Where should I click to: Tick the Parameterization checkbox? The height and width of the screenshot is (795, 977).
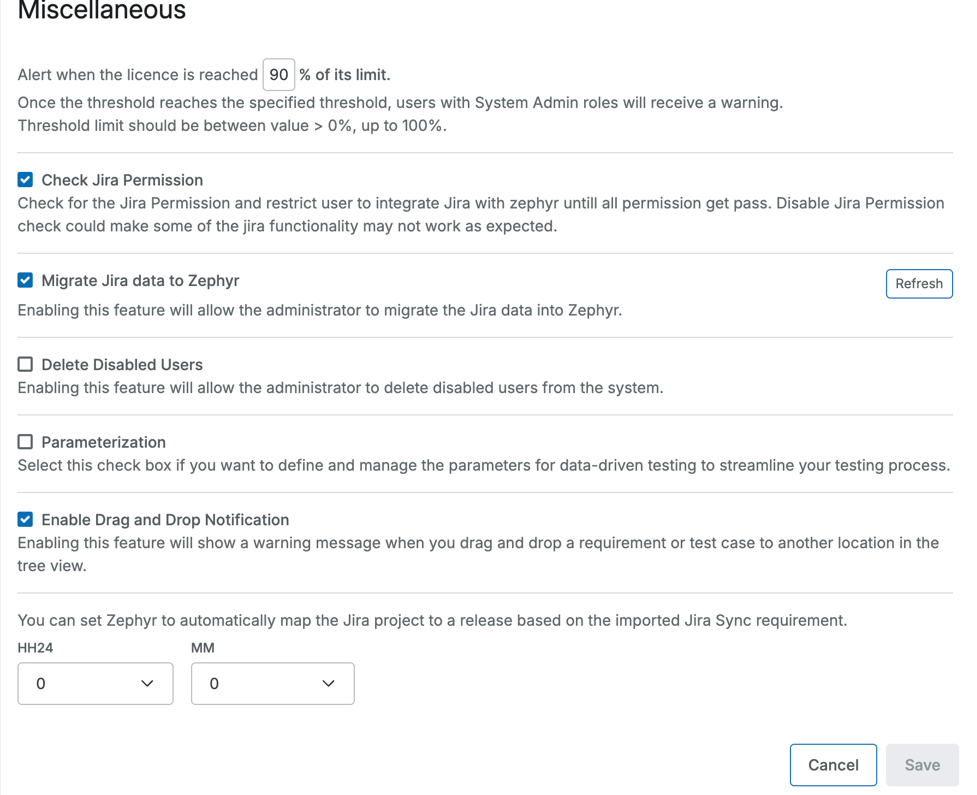(26, 442)
